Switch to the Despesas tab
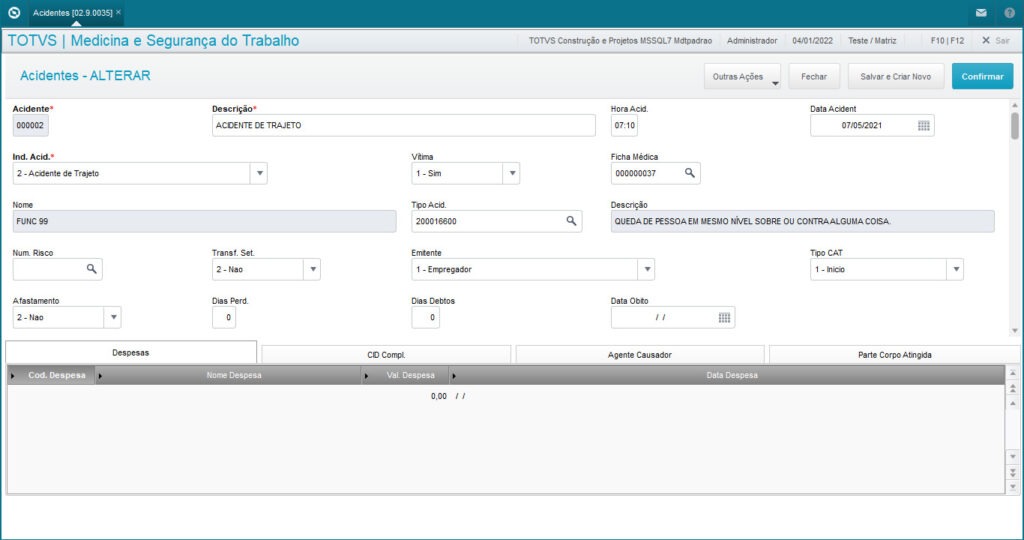Viewport: 1024px width, 540px height. click(131, 353)
